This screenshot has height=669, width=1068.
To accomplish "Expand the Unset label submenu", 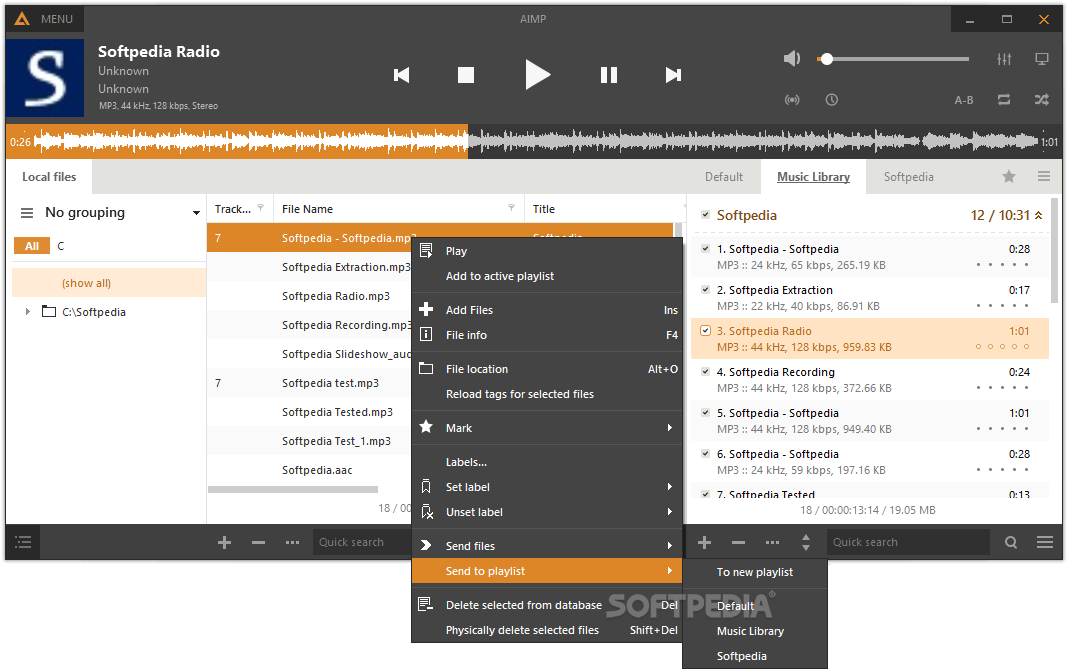I will [547, 512].
